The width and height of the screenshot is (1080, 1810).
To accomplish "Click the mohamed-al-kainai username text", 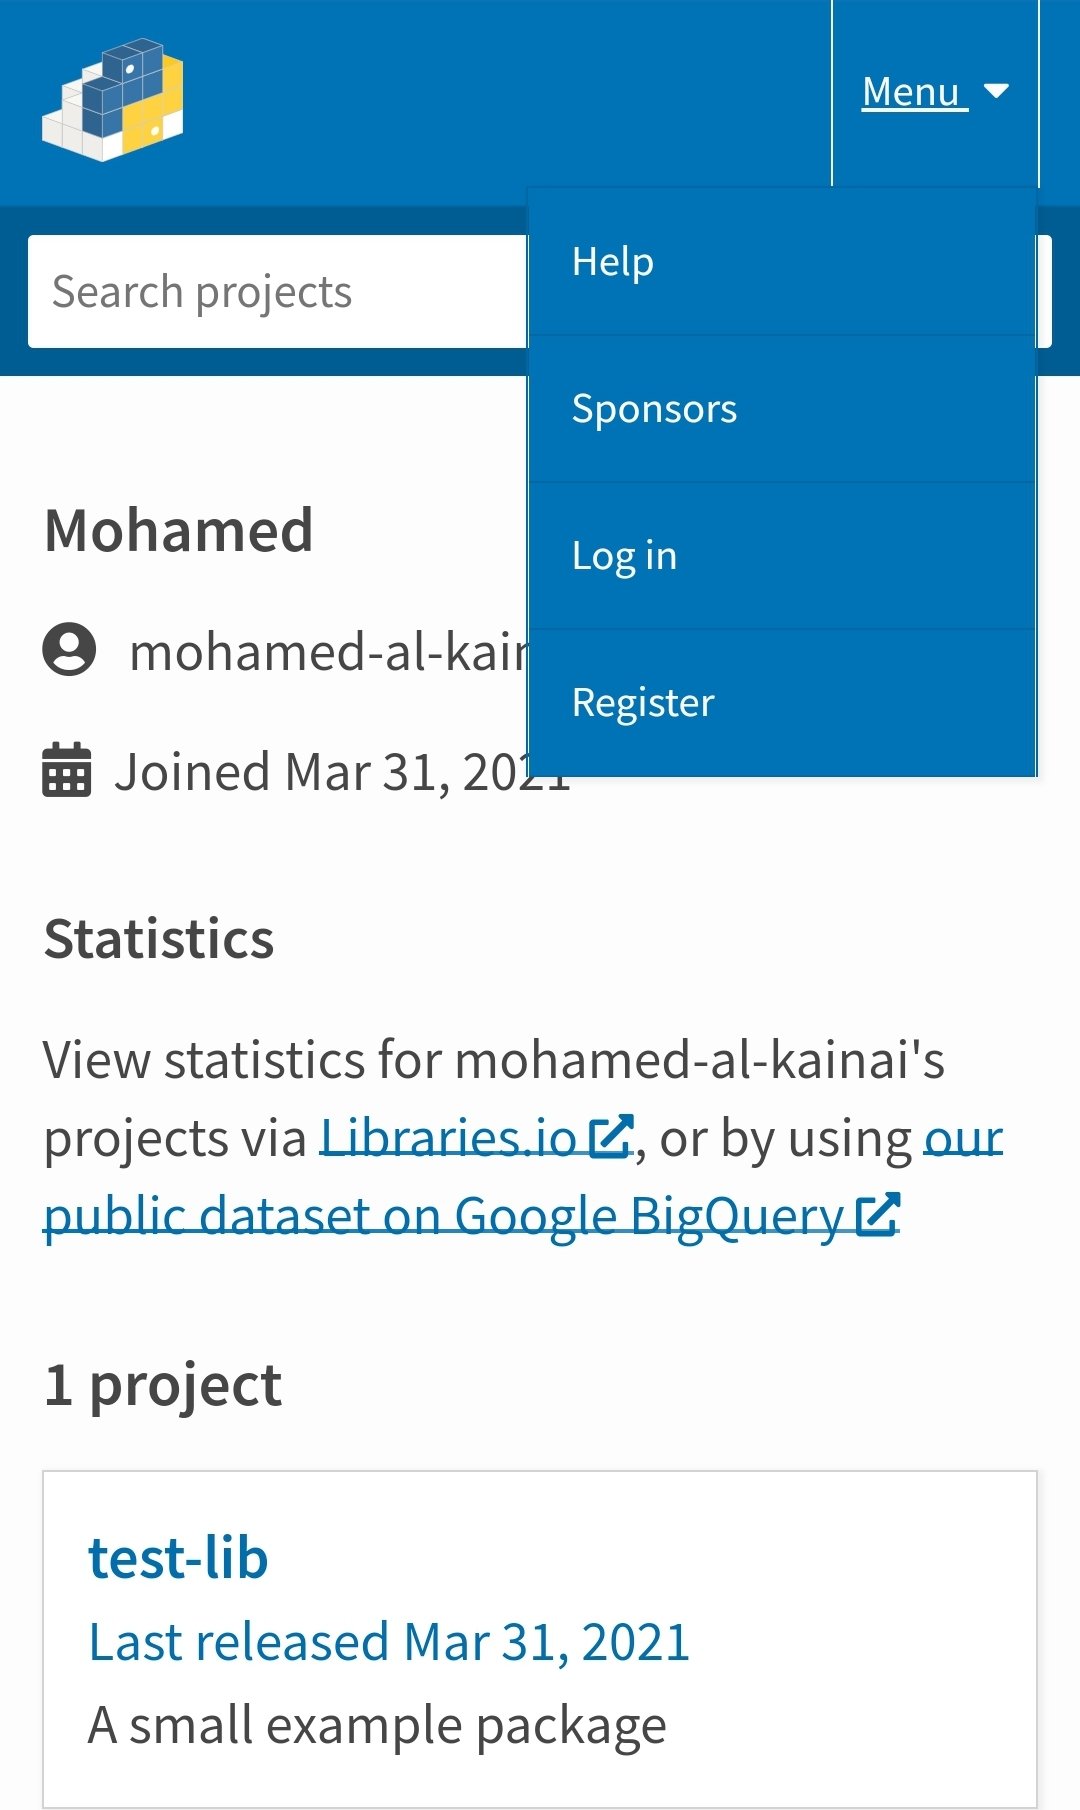I will click(328, 652).
